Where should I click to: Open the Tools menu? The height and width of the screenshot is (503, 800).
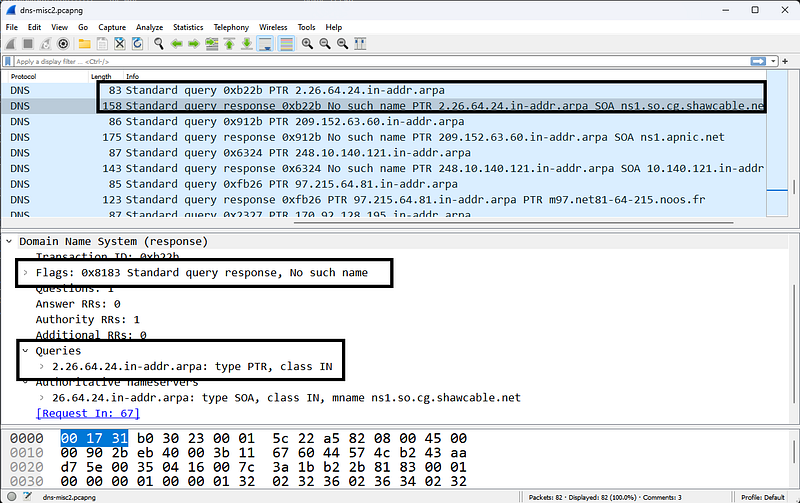306,27
